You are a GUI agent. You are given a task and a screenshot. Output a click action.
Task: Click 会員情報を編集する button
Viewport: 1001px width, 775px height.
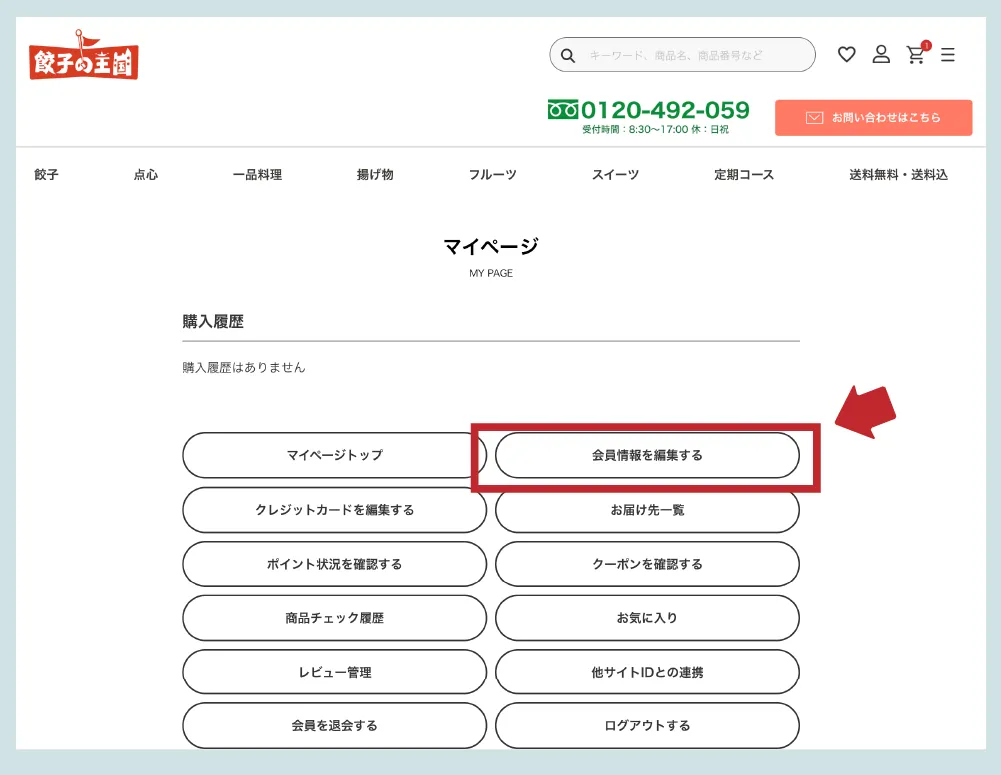click(647, 455)
